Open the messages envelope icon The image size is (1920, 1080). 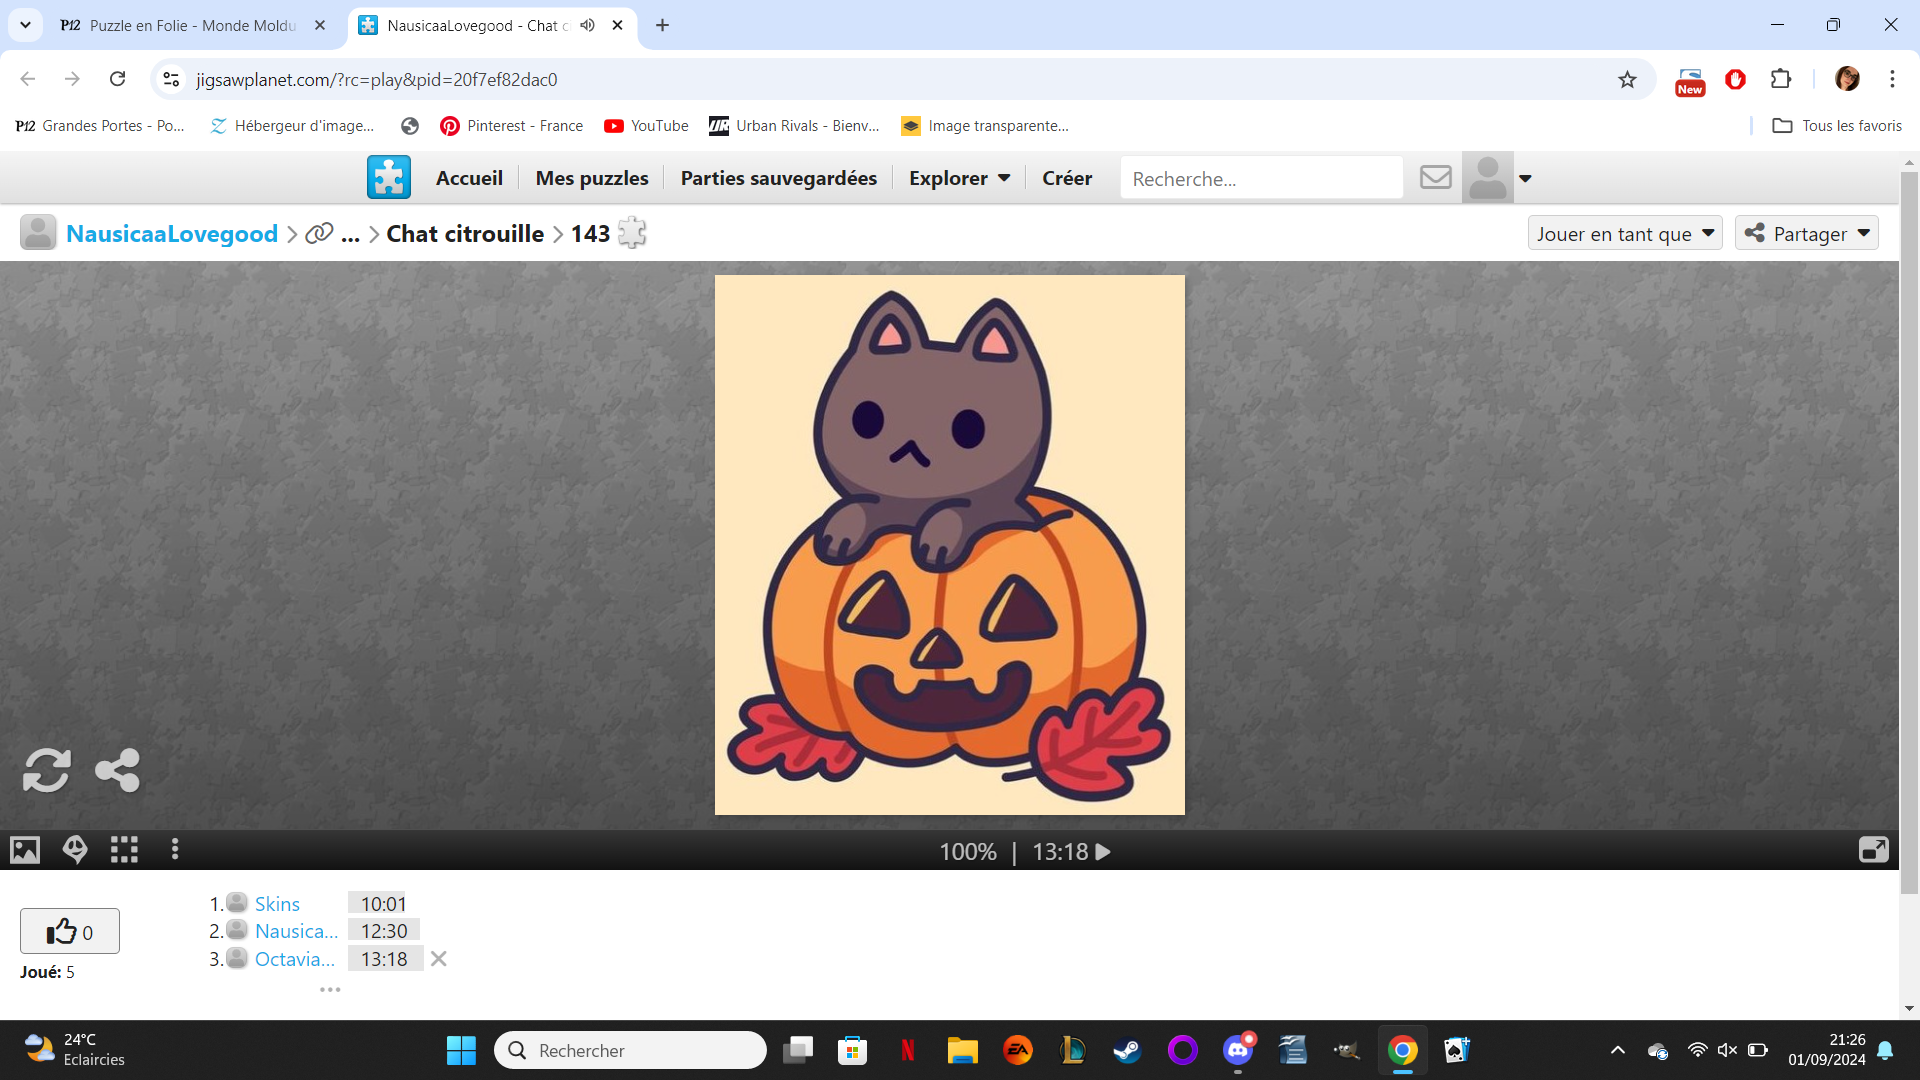(x=1435, y=178)
